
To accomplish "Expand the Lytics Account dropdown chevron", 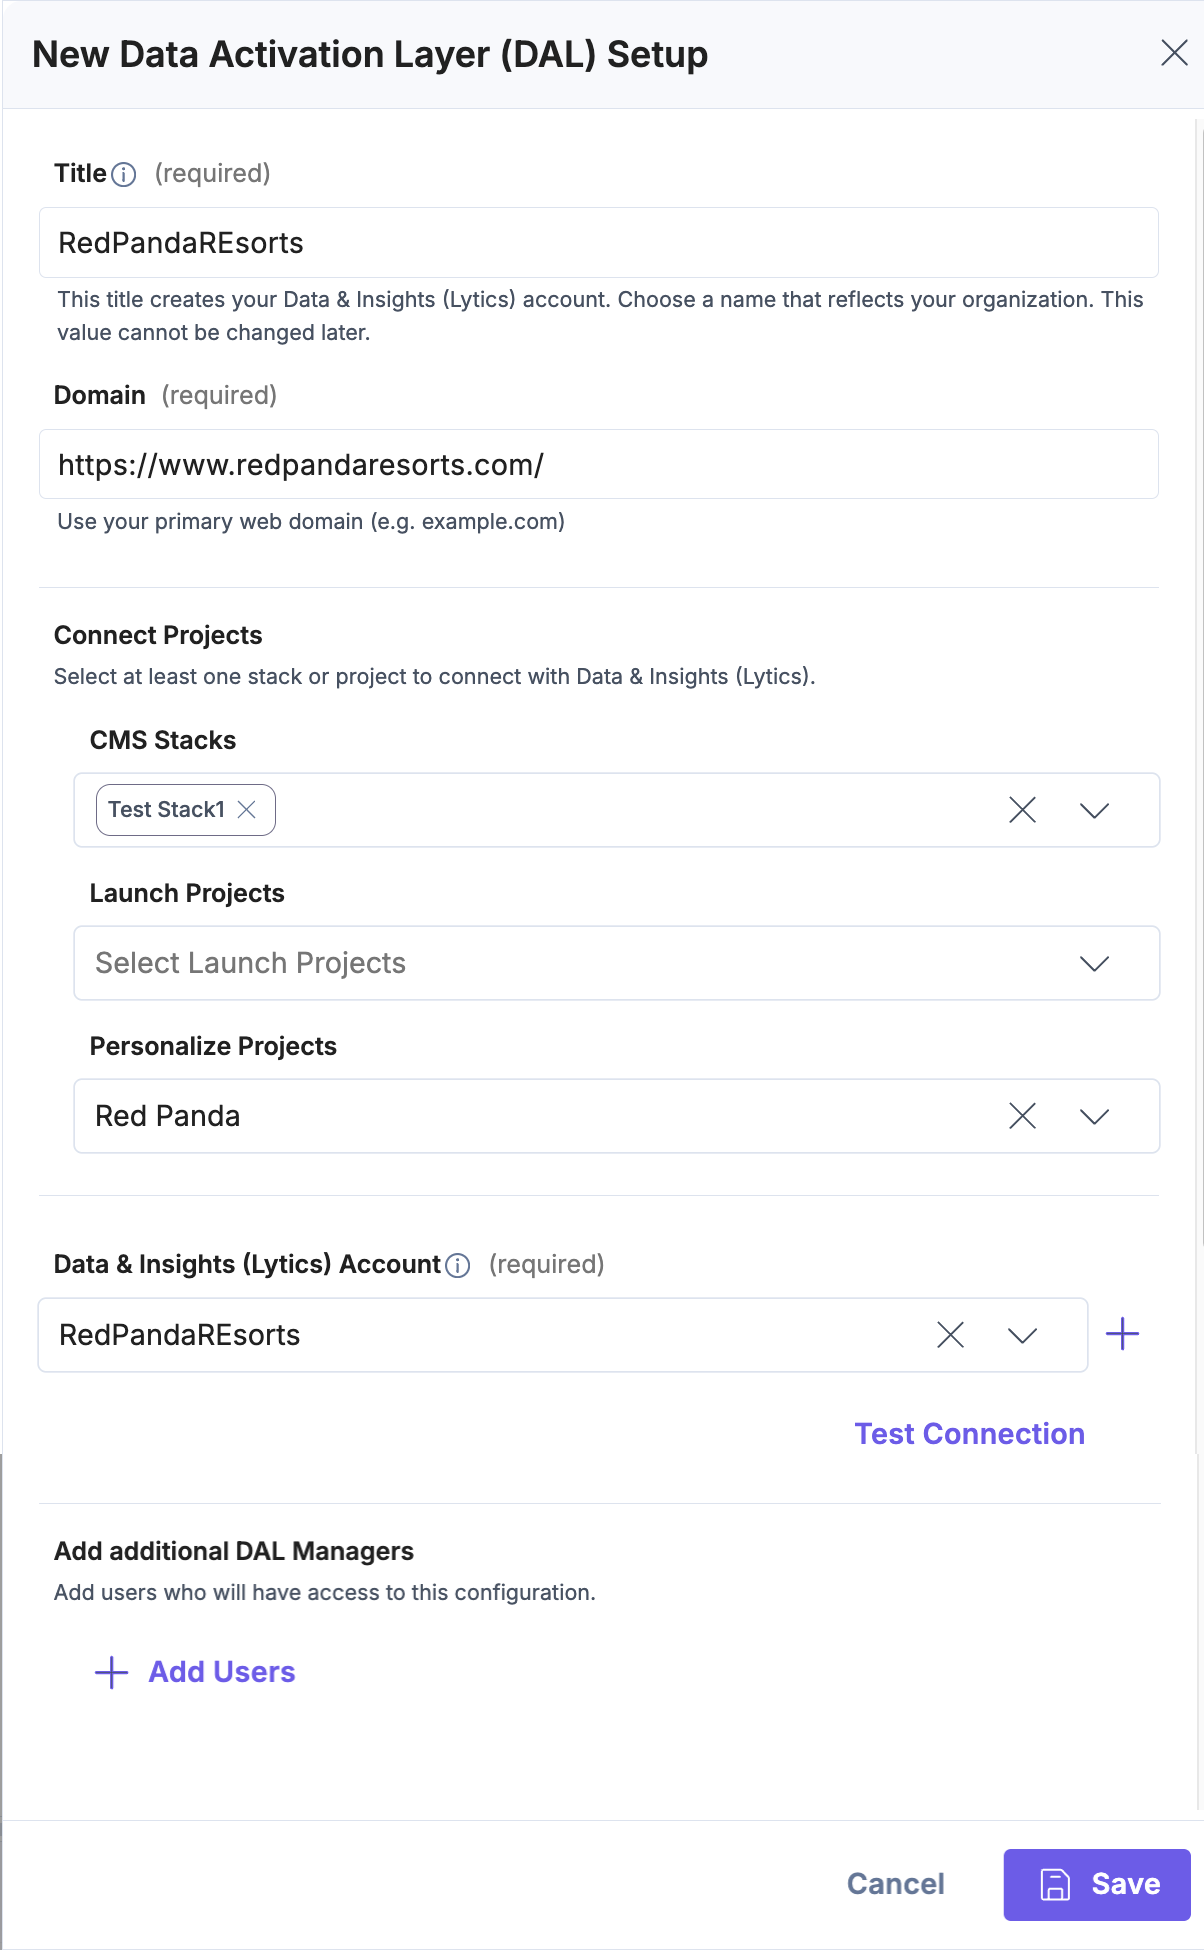I will click(x=1022, y=1335).
